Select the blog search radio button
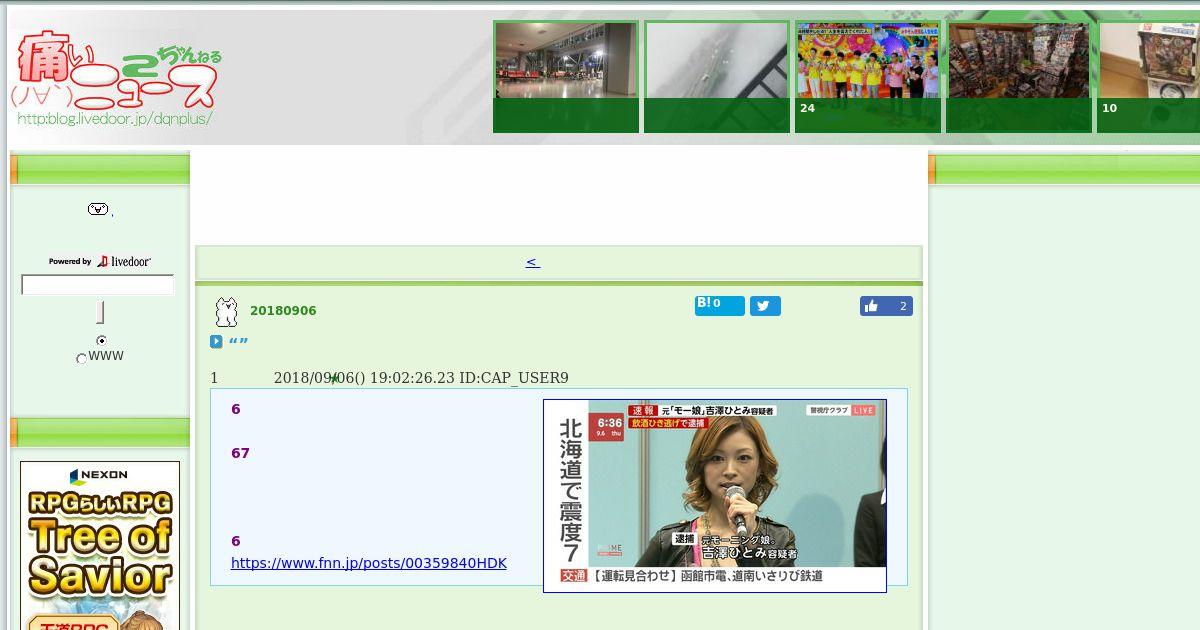This screenshot has width=1200, height=630. coord(101,341)
